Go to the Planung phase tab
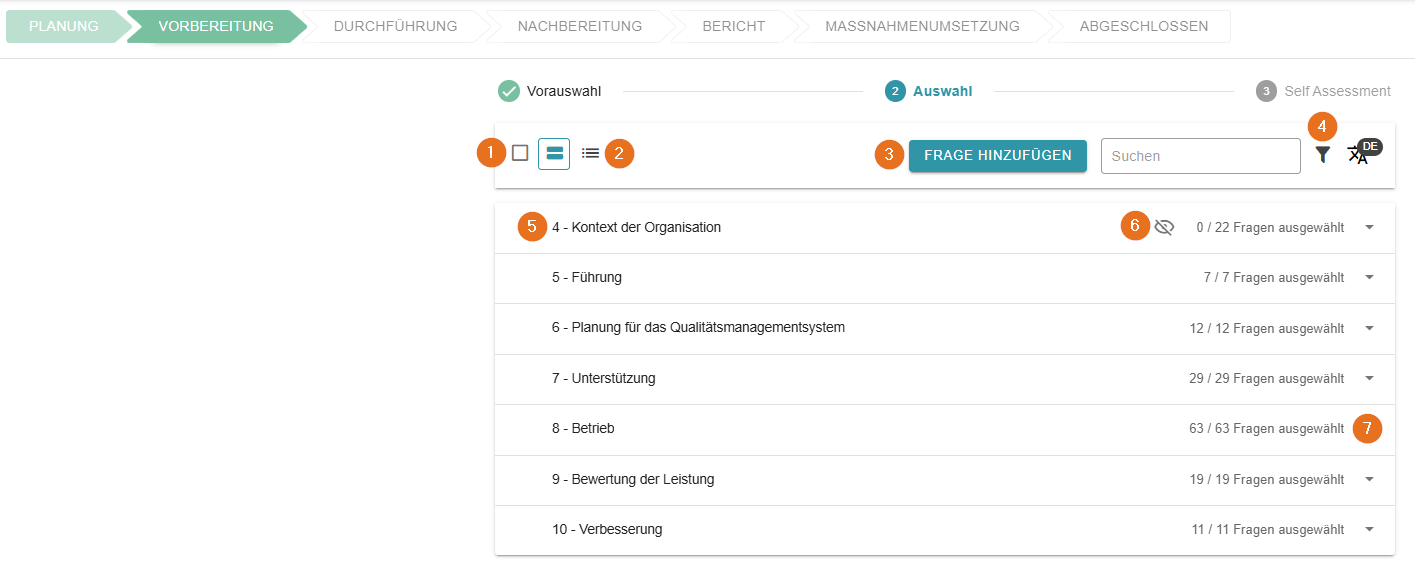The image size is (1415, 575). tap(64, 26)
